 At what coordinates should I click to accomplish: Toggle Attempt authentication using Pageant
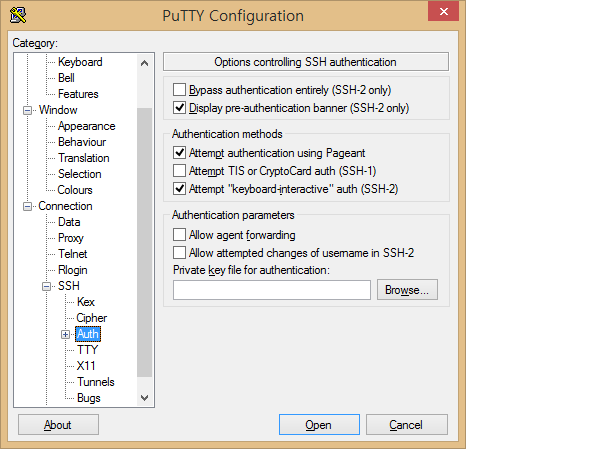coord(179,153)
